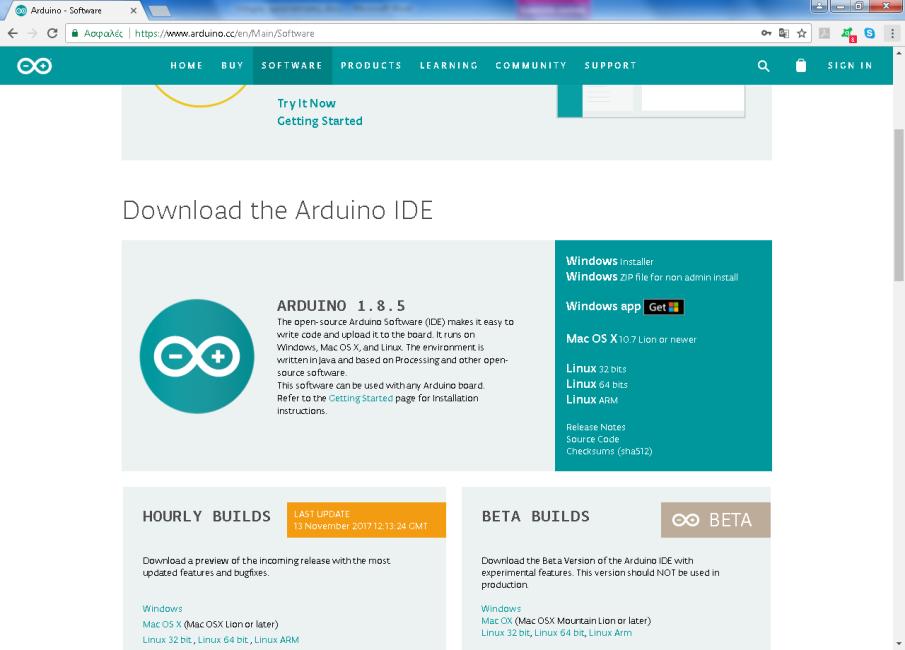
Task: Go back with the browser back arrow
Action: 13,33
